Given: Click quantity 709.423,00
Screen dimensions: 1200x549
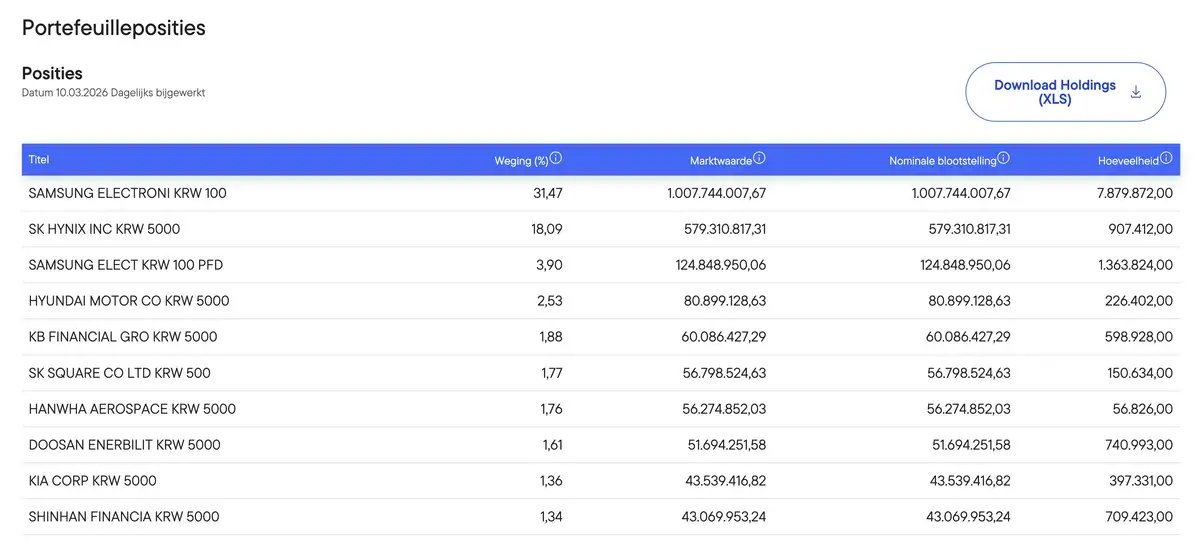Looking at the screenshot, I should (1140, 517).
